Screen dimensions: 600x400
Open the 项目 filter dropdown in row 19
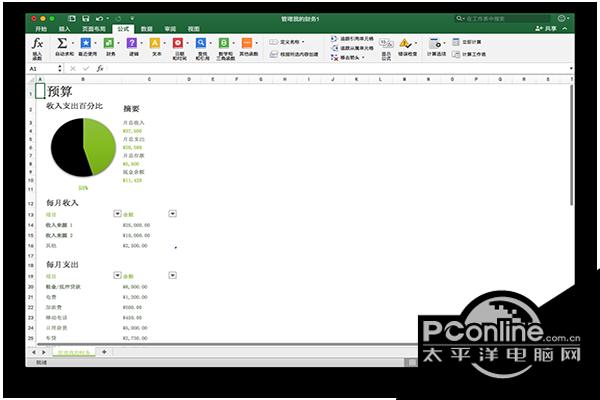[x=117, y=275]
